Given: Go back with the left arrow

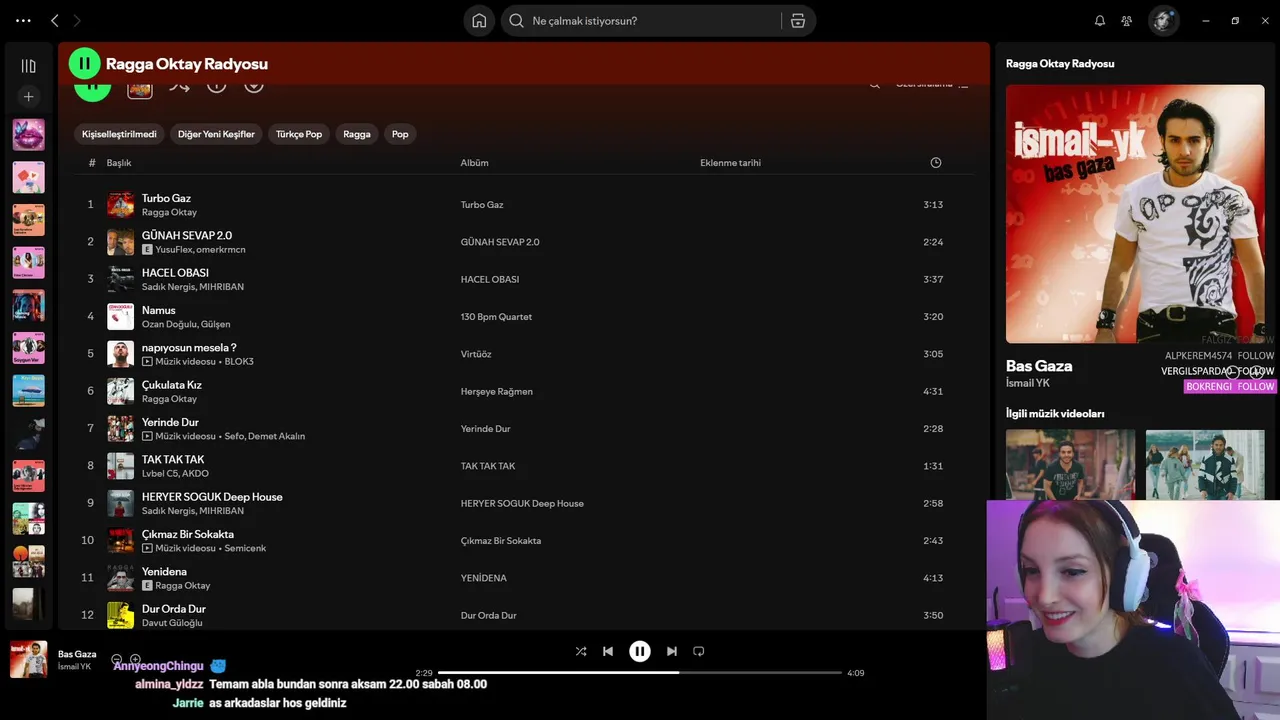Looking at the screenshot, I should [x=55, y=21].
